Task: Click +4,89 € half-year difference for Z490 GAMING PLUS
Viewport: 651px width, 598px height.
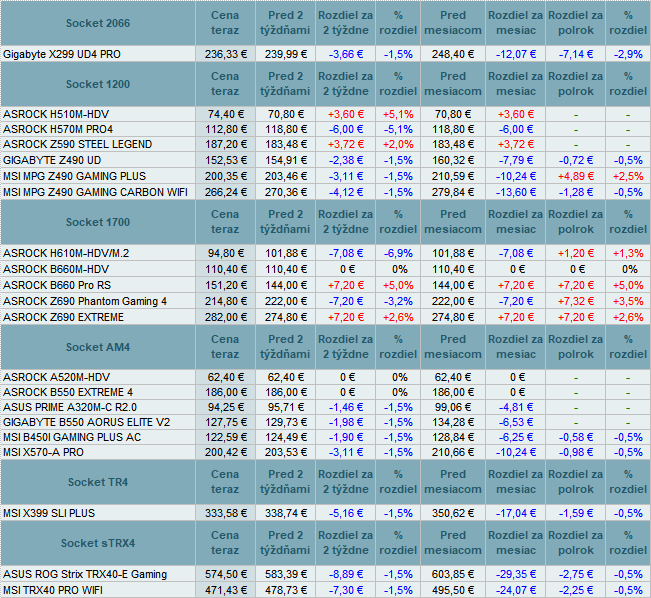Action: tap(576, 176)
